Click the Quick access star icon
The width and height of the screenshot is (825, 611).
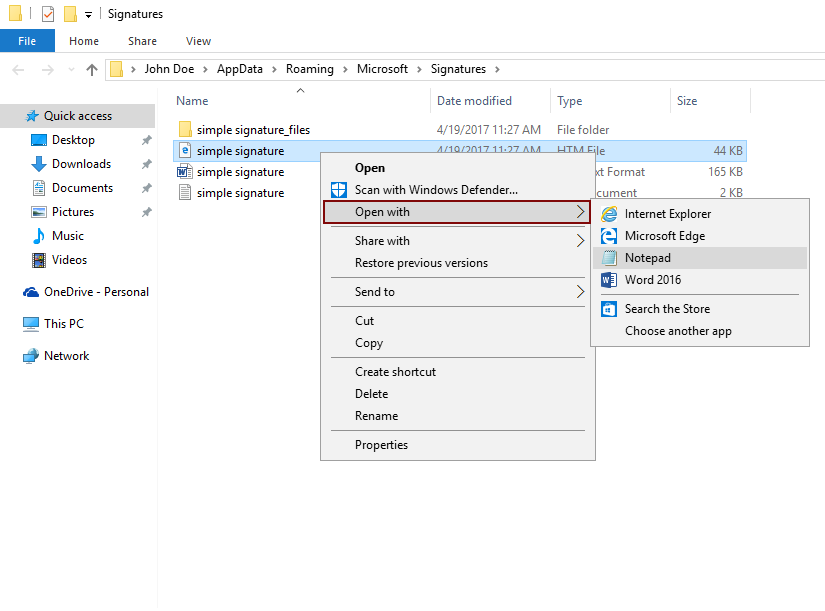point(32,116)
